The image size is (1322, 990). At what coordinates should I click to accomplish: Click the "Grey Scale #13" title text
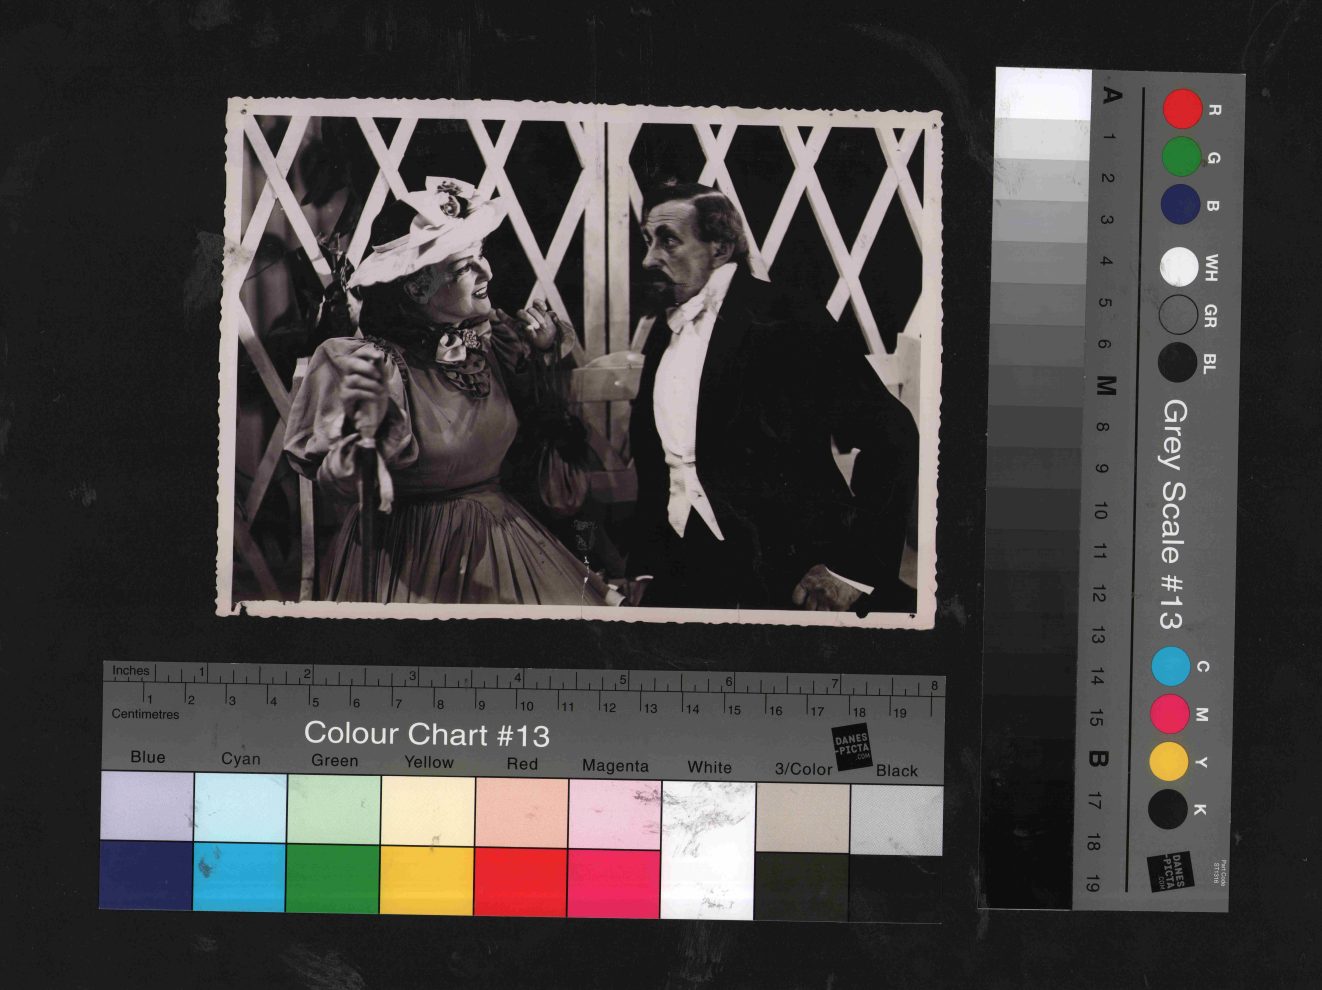pyautogui.click(x=1172, y=515)
